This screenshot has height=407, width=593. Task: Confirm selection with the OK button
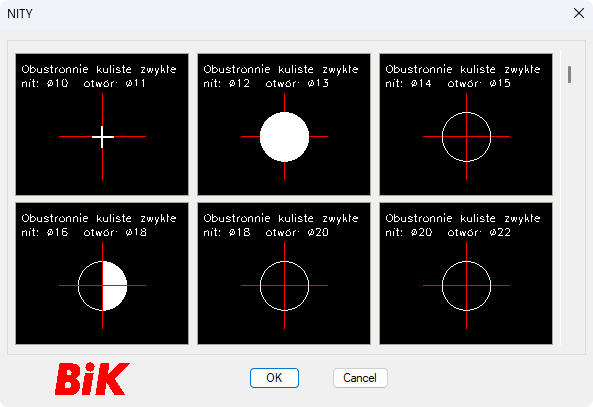[x=274, y=378]
